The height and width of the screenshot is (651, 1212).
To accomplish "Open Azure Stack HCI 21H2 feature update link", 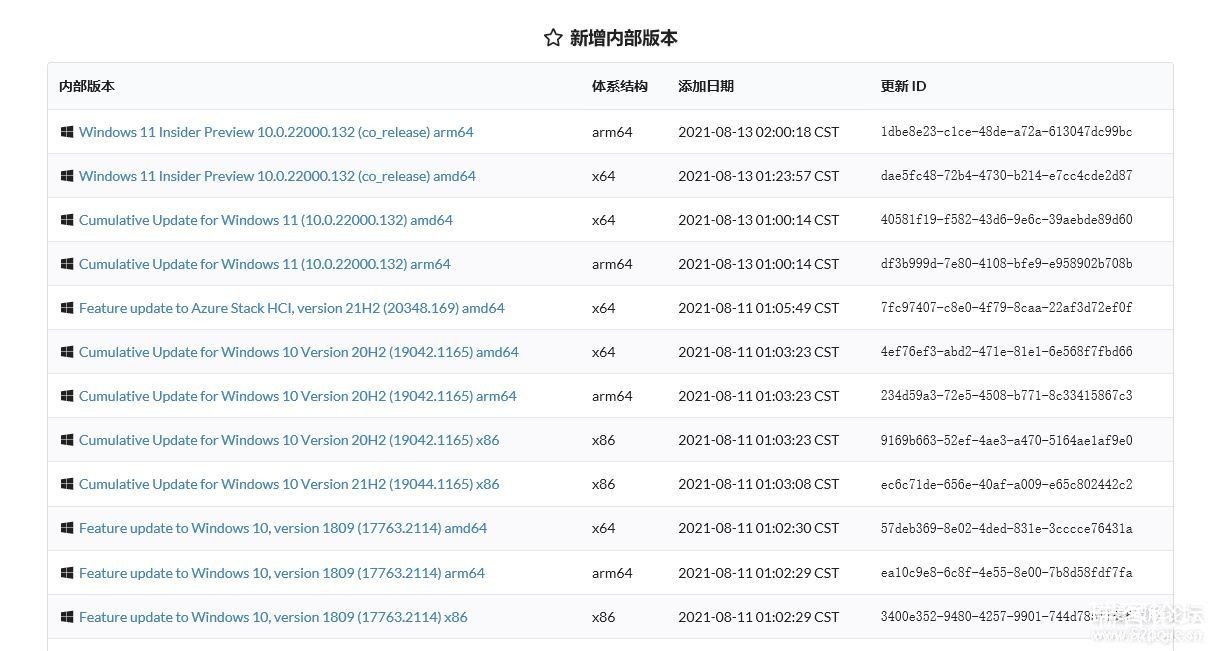I will coord(292,308).
